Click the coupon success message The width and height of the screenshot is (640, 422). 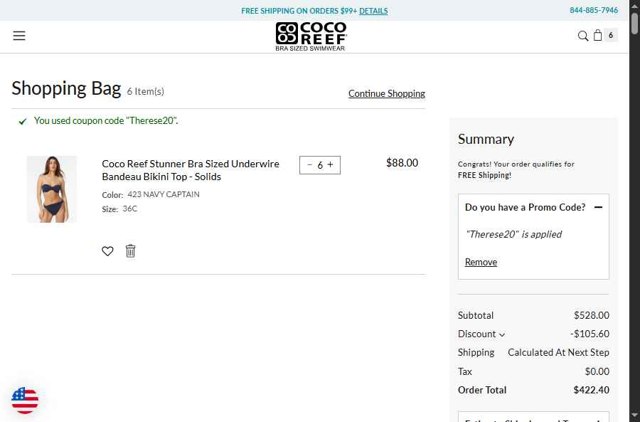[x=106, y=121]
